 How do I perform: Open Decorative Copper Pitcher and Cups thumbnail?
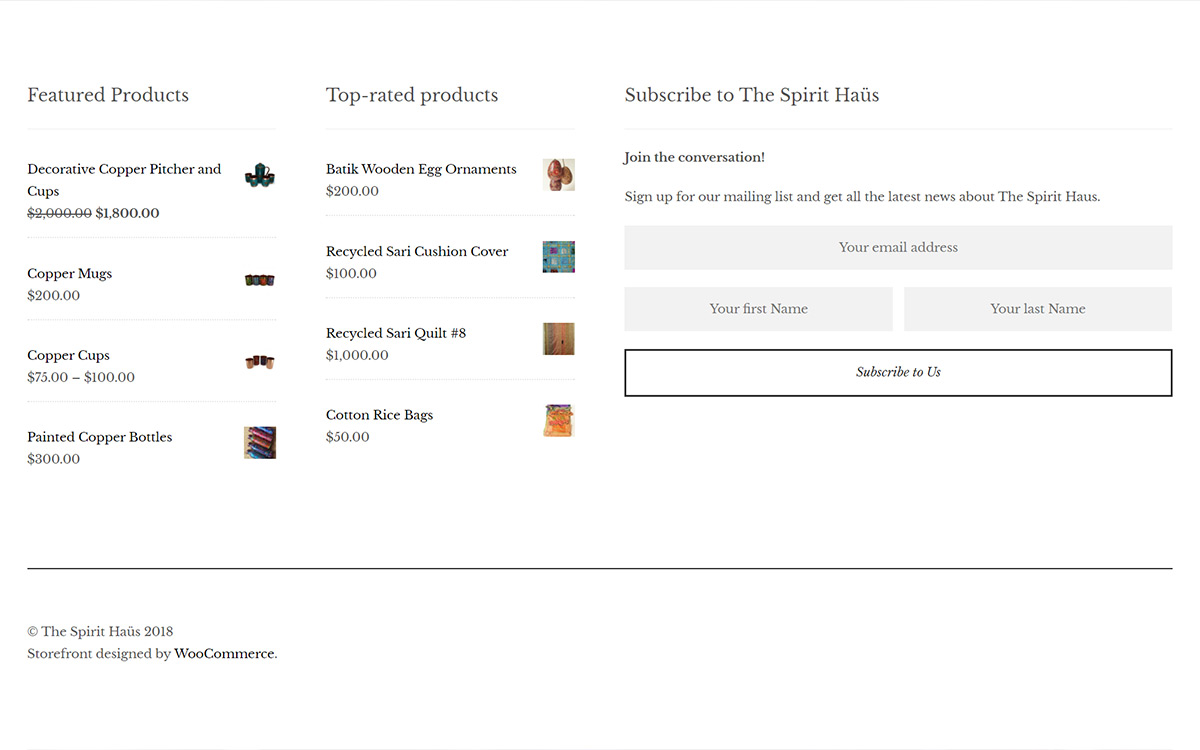coord(260,175)
